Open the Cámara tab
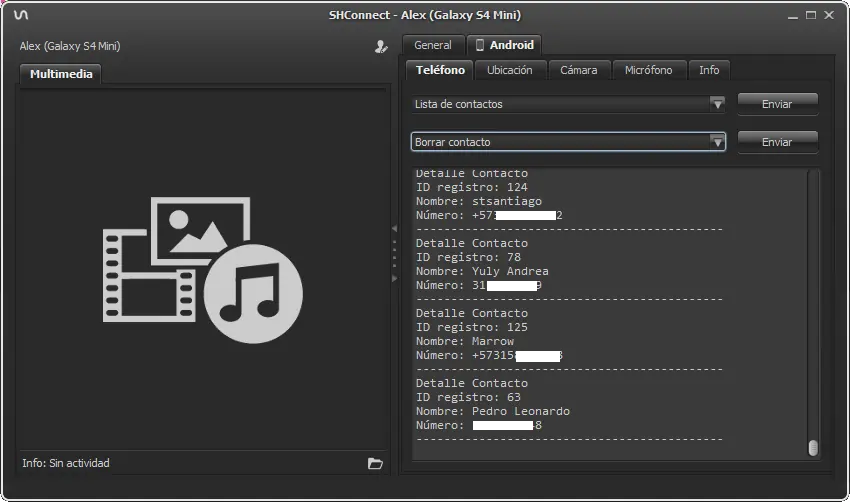The width and height of the screenshot is (850, 502). click(578, 70)
